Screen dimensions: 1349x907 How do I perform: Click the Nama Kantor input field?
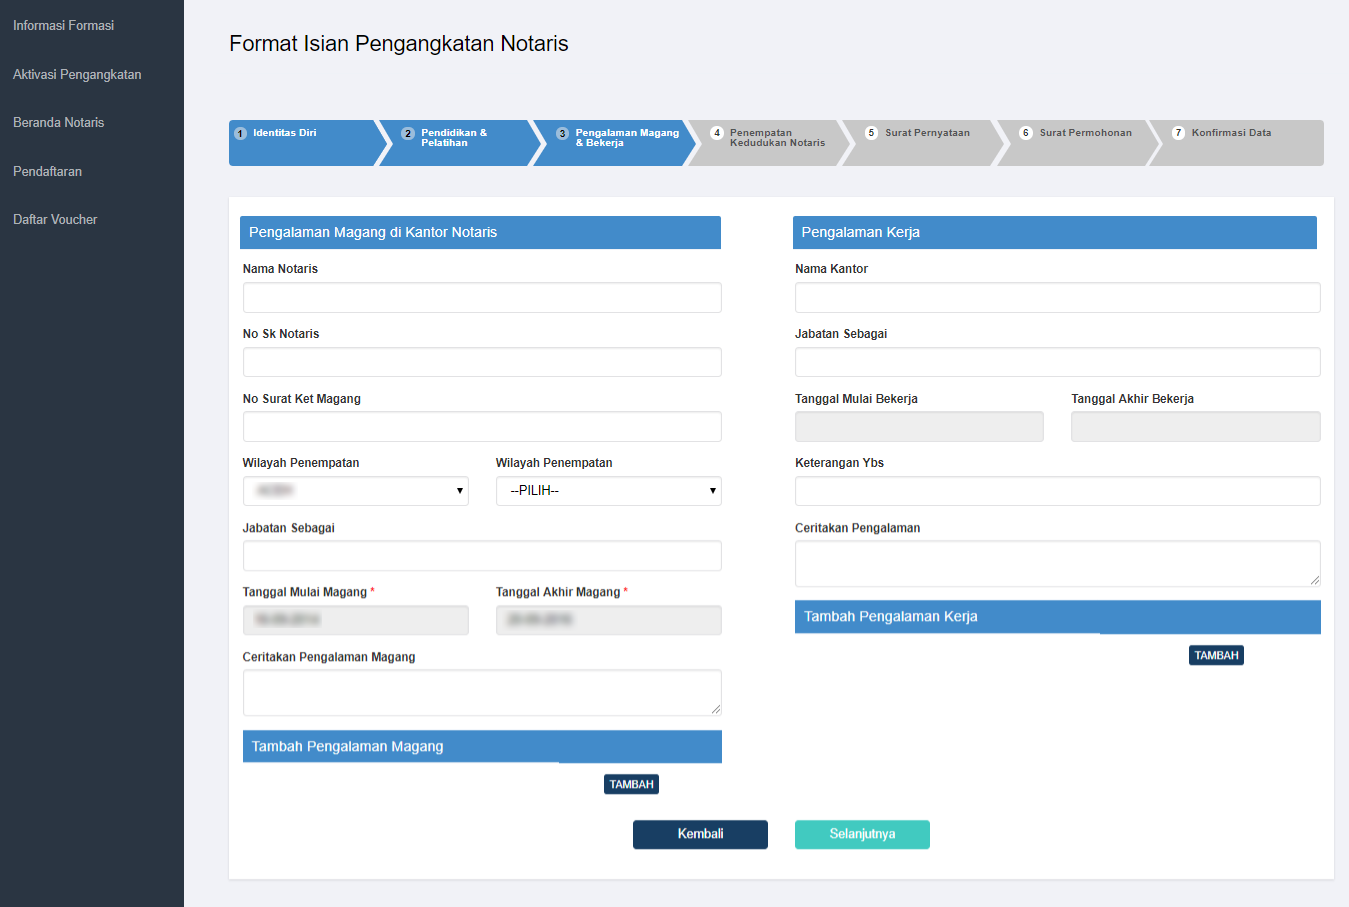pos(1057,297)
